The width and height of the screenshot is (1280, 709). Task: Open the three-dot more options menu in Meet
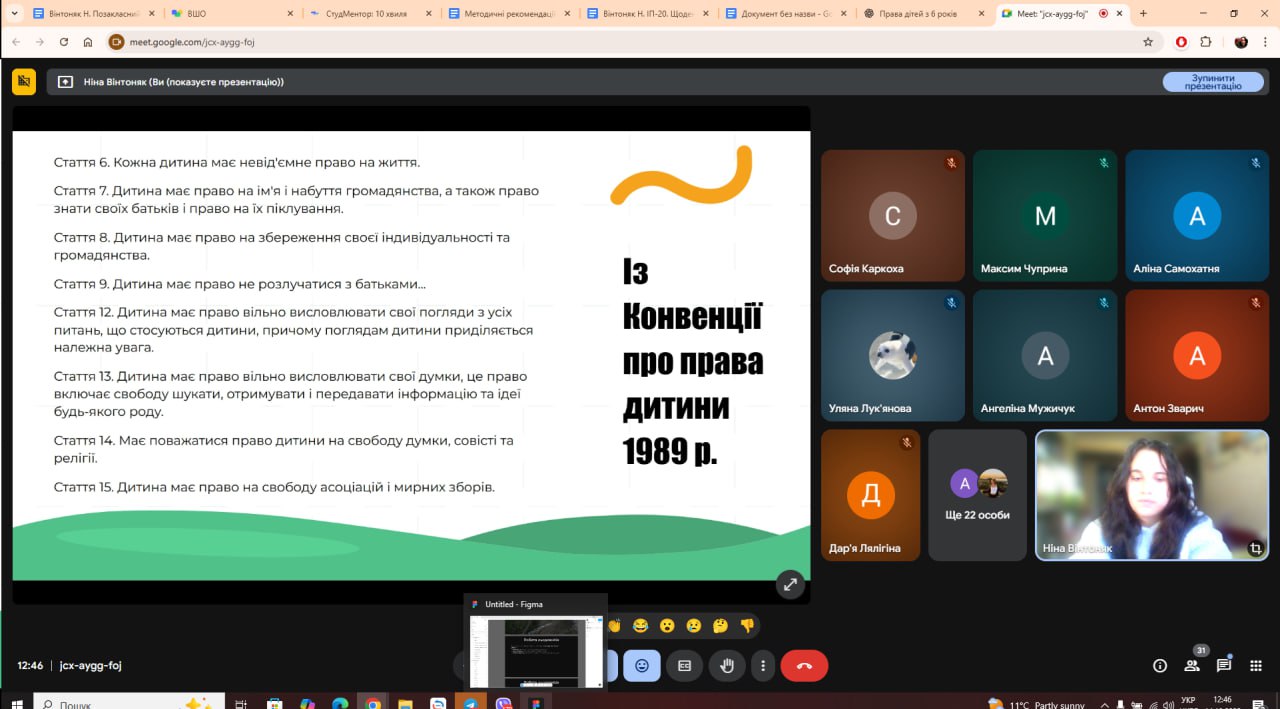[763, 665]
